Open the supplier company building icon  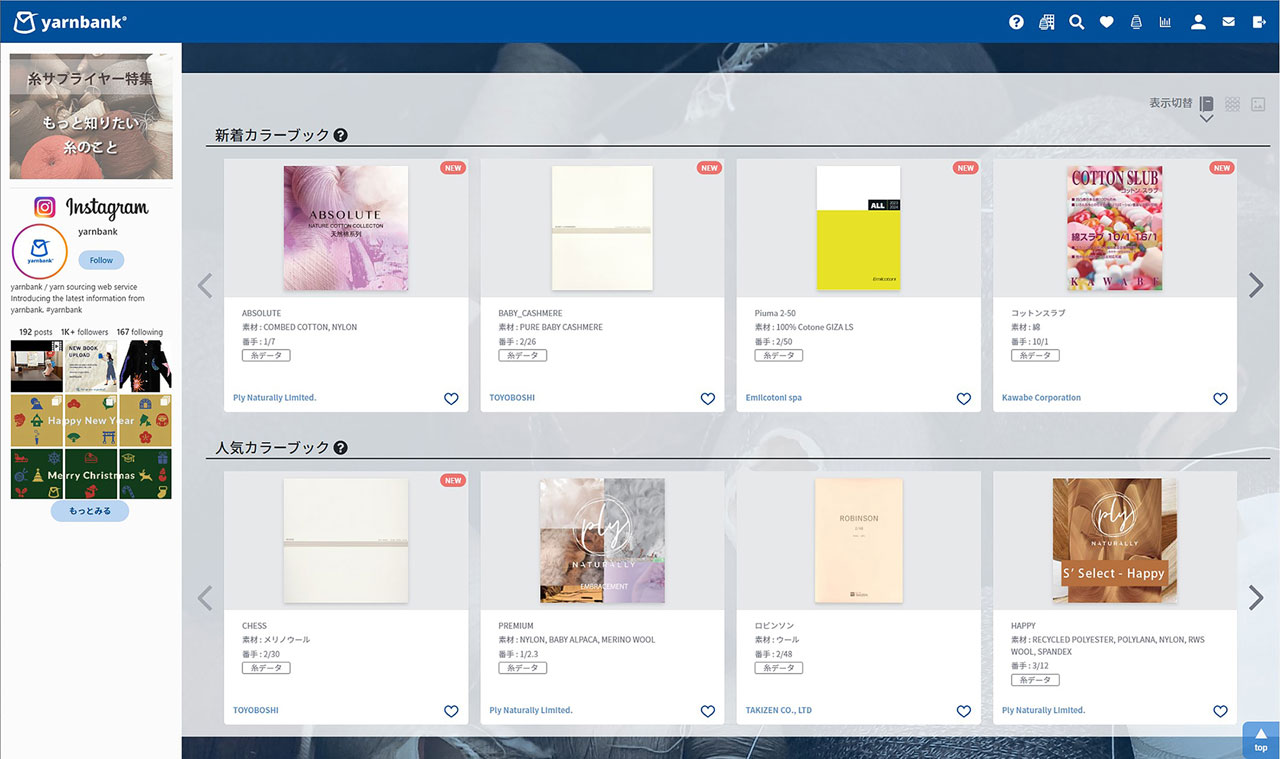[1047, 22]
